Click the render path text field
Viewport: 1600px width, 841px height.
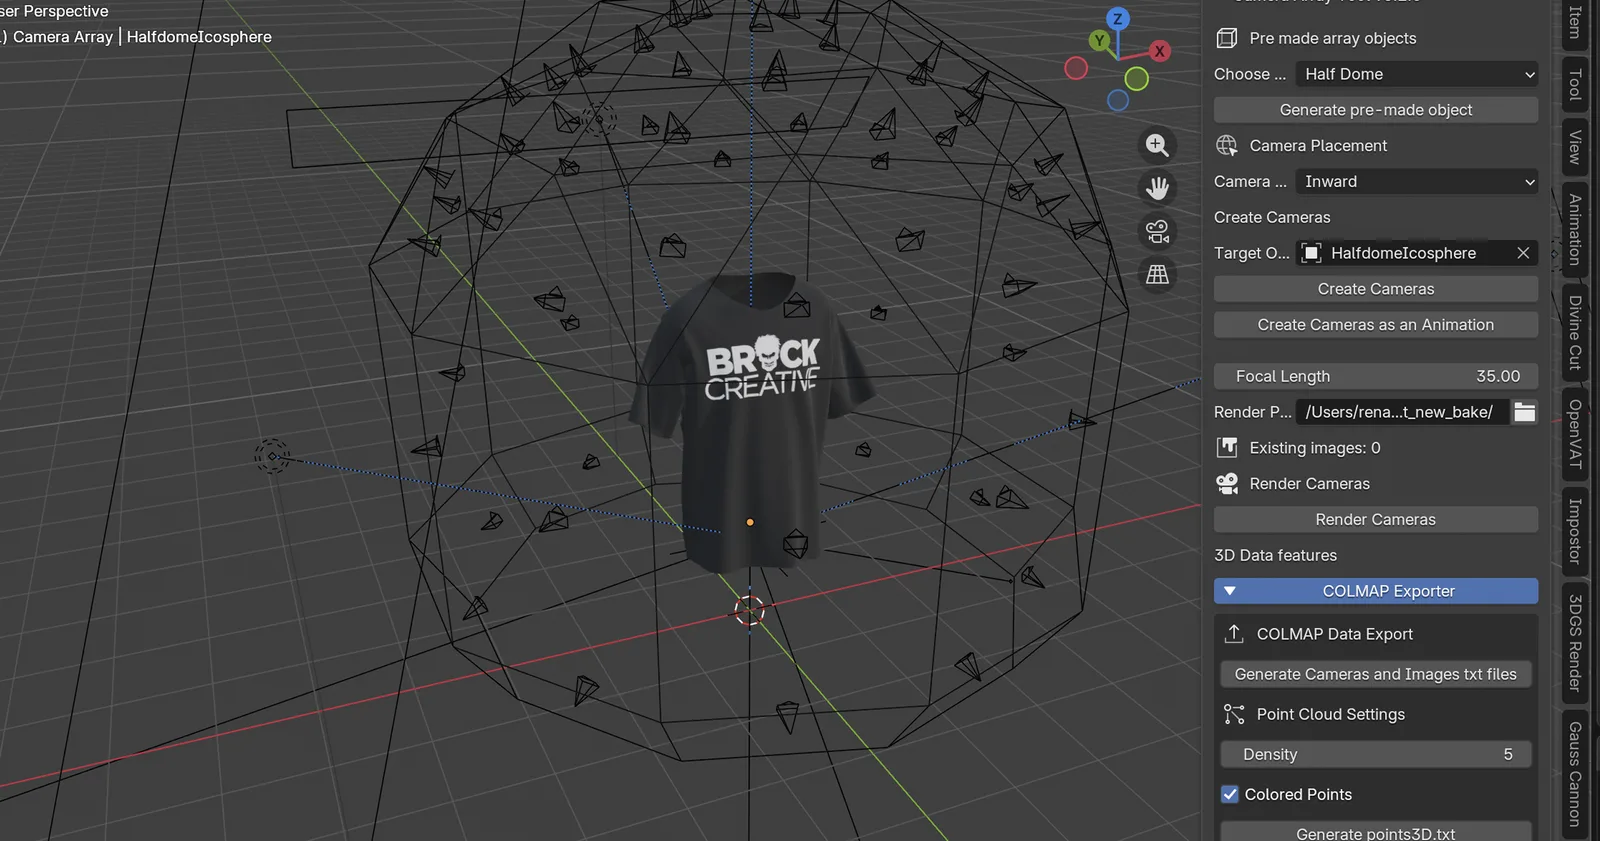[1402, 412]
